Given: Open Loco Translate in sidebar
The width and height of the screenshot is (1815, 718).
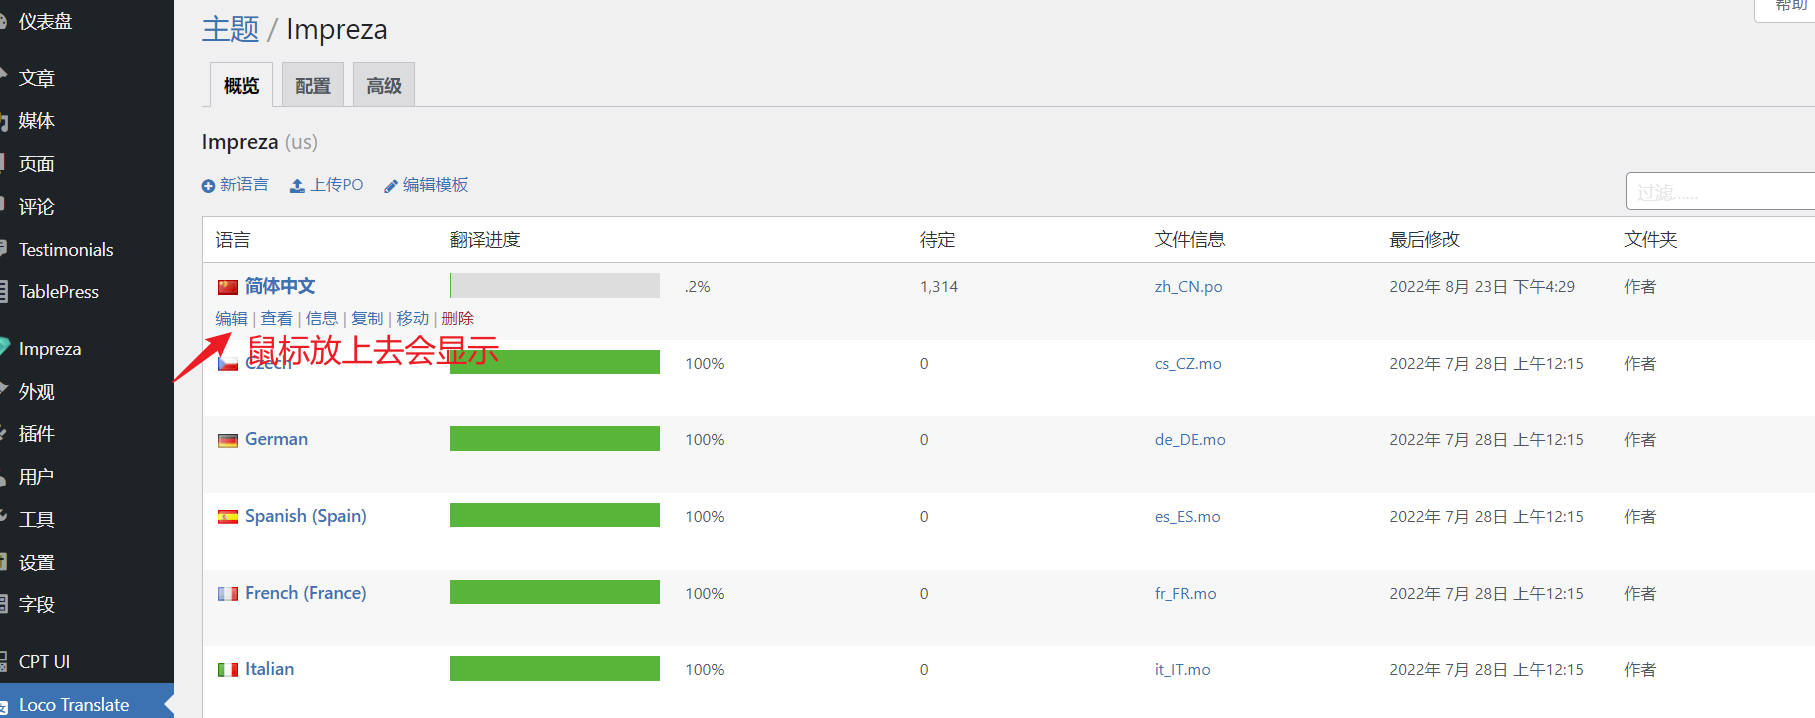Looking at the screenshot, I should coord(74,704).
